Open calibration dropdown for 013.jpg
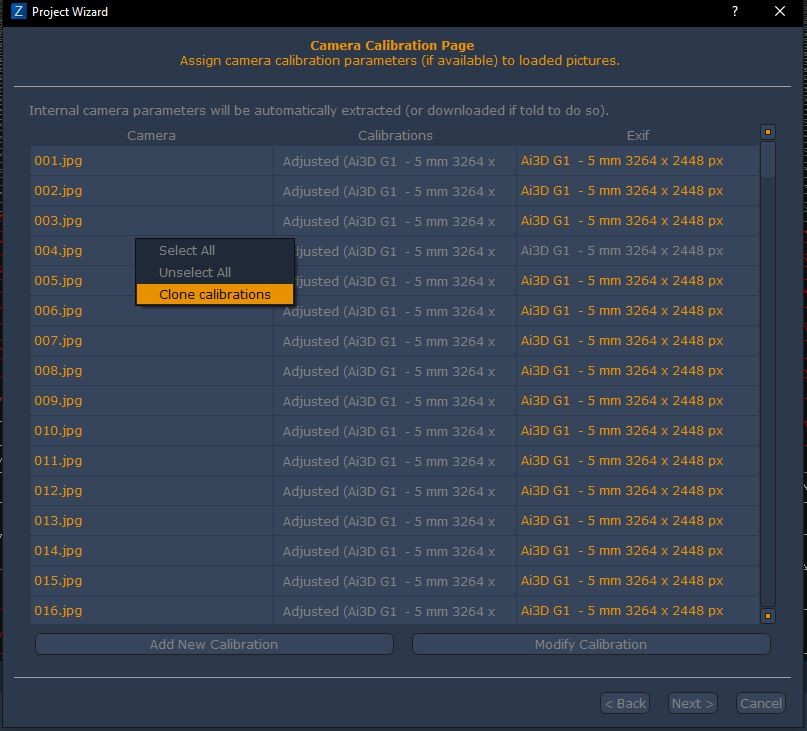The image size is (807, 731). 394,521
